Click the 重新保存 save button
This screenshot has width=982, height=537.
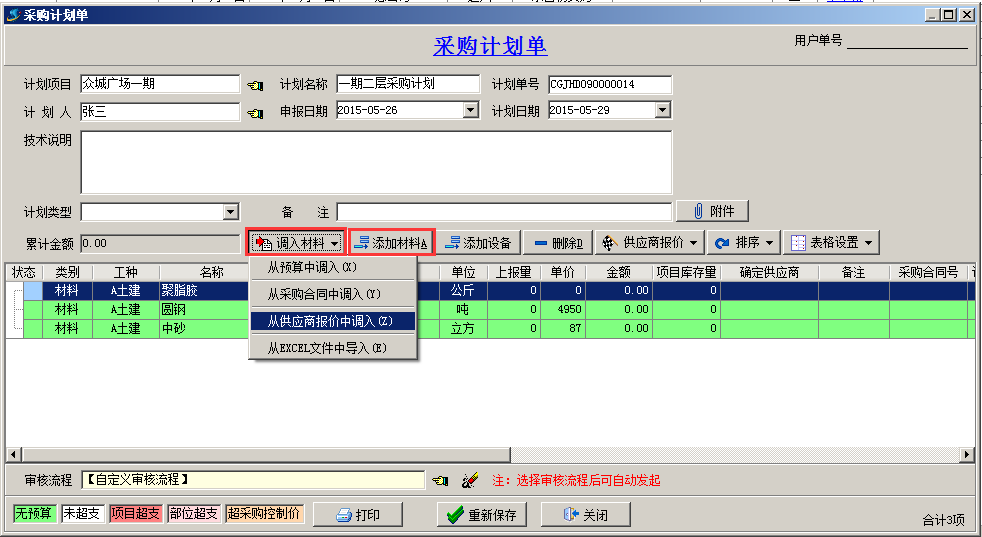click(x=484, y=515)
